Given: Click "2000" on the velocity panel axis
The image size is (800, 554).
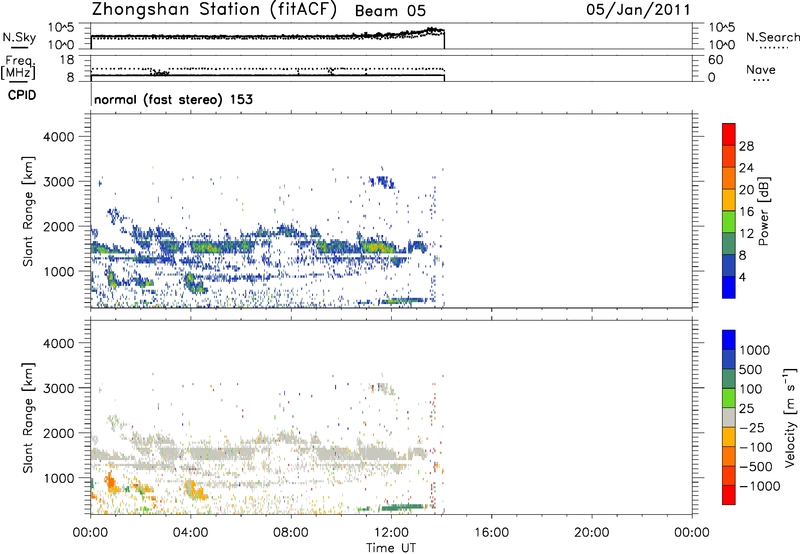Looking at the screenshot, I should coord(59,433).
